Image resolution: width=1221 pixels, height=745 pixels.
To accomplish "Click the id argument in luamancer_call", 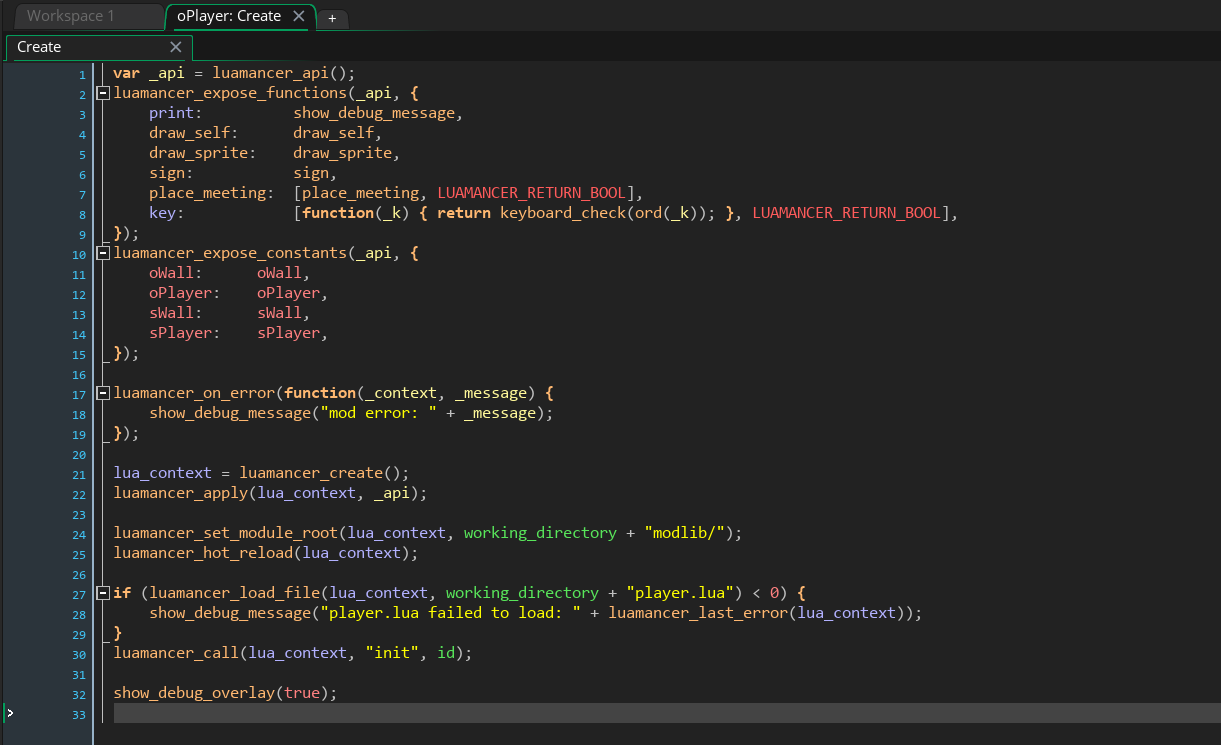I will tap(446, 653).
